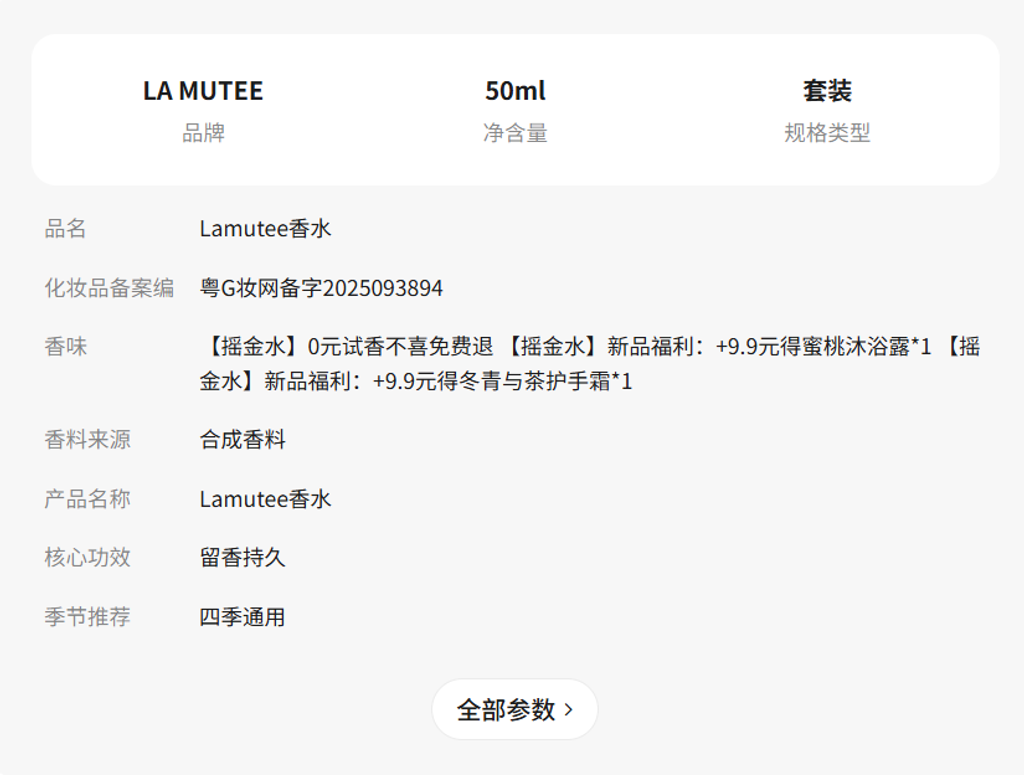Click the 净含量 label
The image size is (1024, 775).
[x=515, y=133]
